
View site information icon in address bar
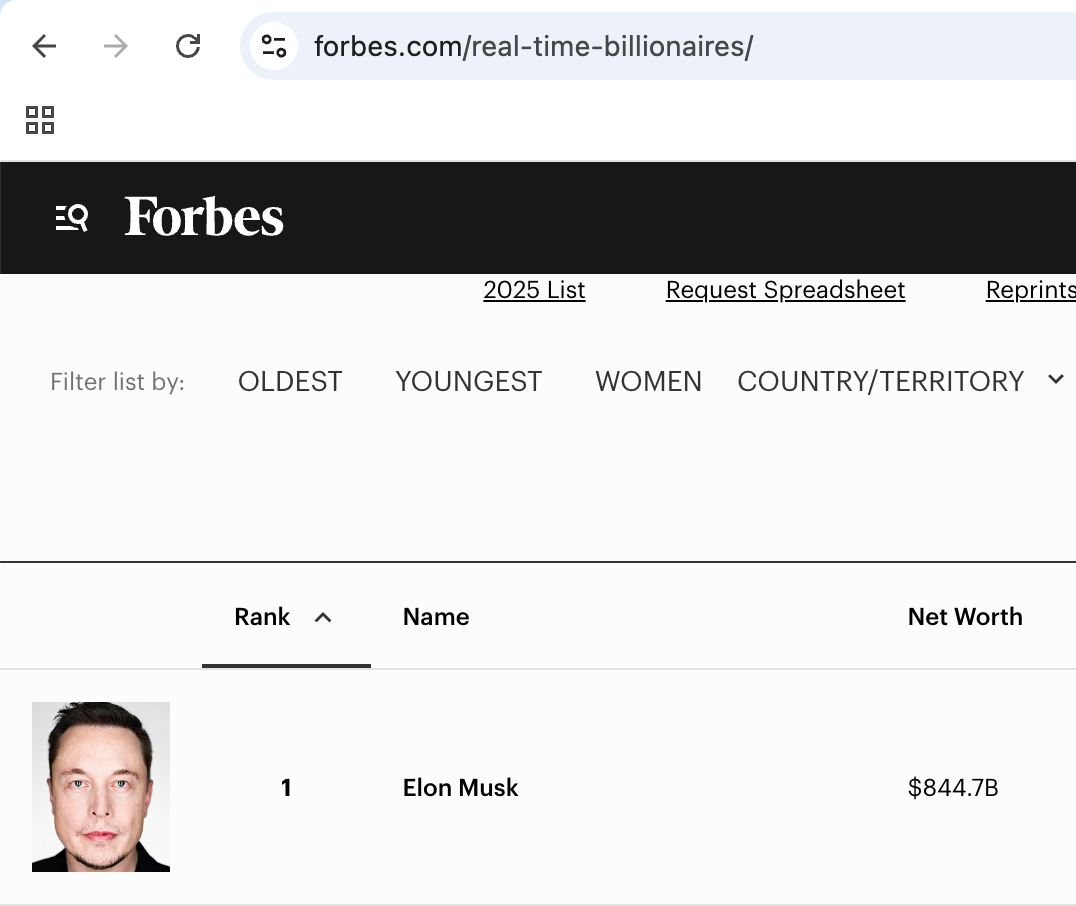click(x=274, y=46)
